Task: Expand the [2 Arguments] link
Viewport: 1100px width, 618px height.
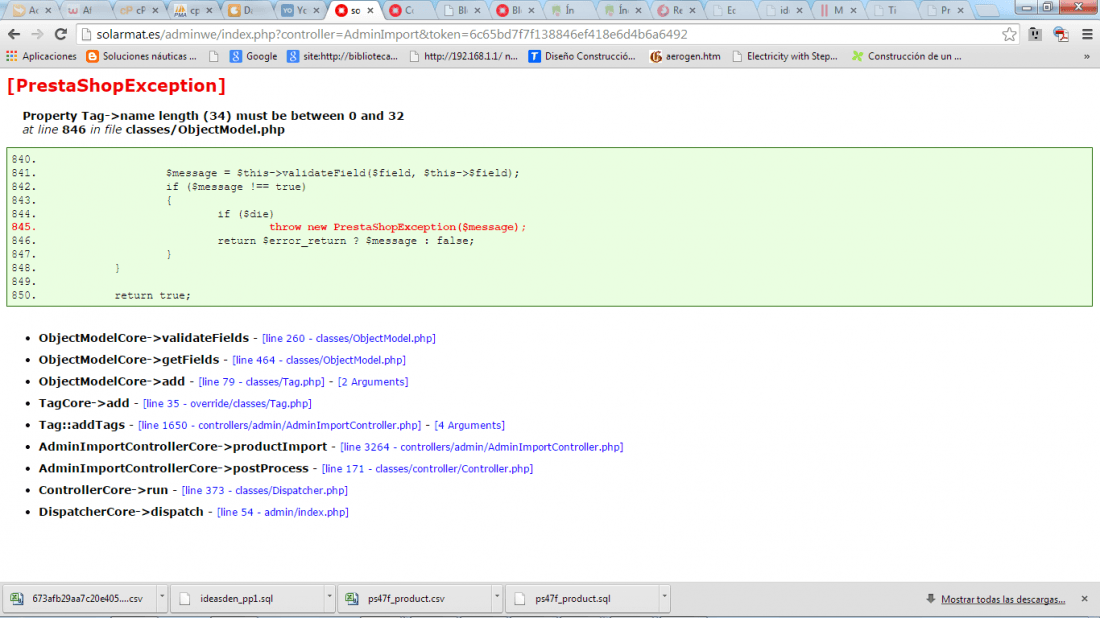Action: [373, 382]
